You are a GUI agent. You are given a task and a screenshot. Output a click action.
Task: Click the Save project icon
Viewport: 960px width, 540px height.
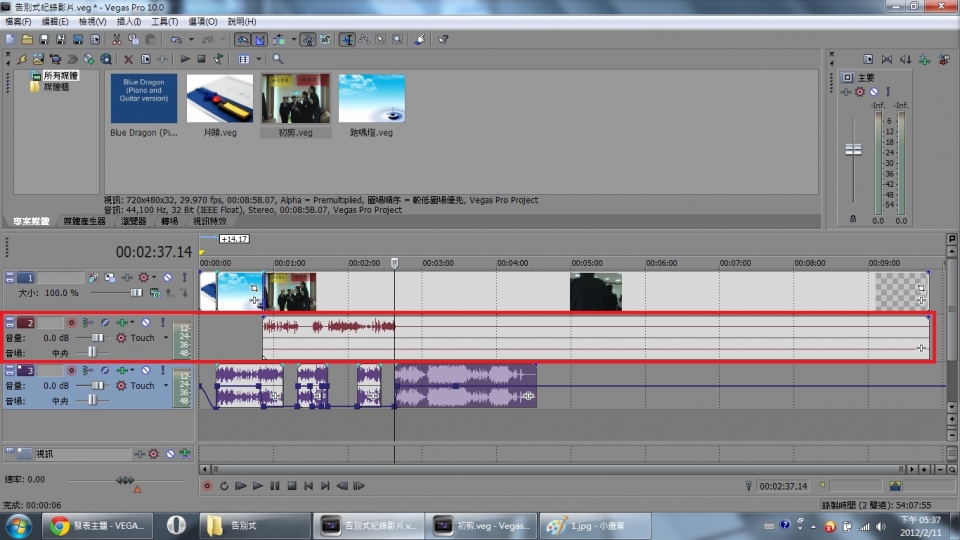pos(45,40)
